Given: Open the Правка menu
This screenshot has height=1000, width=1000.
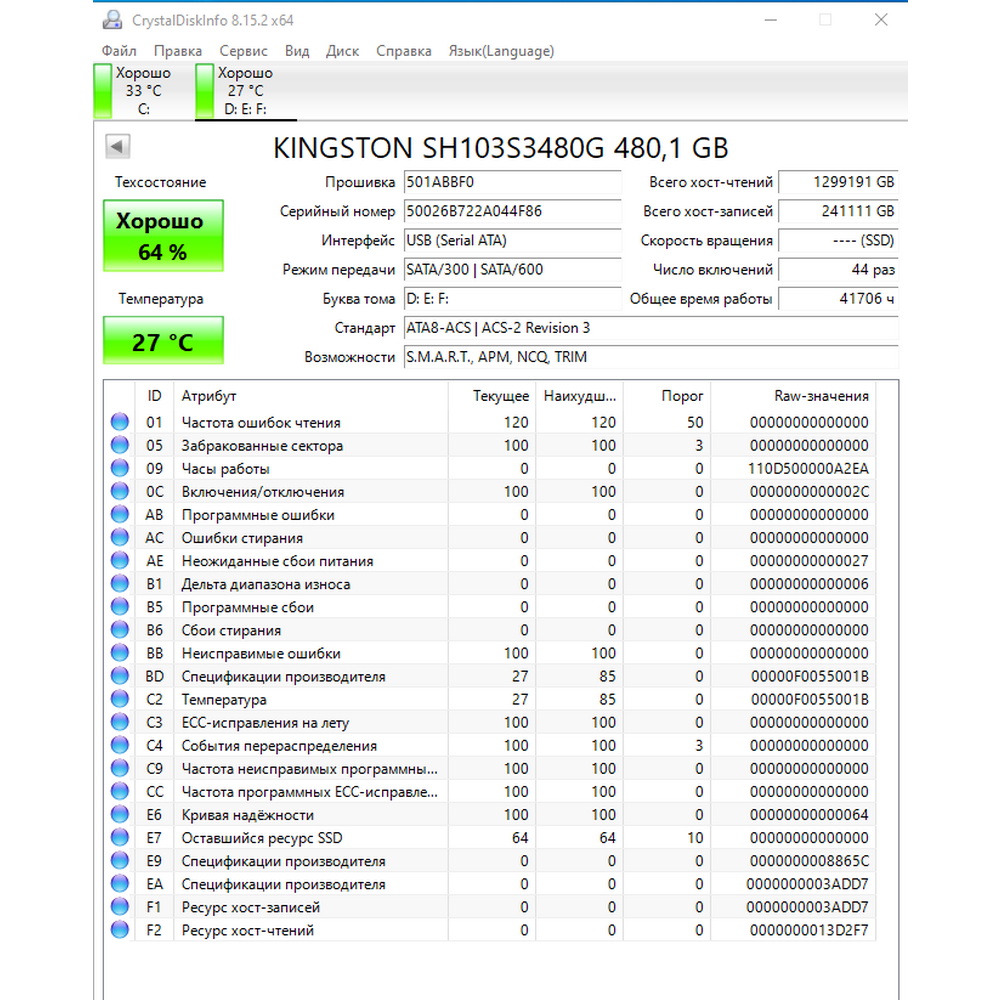Looking at the screenshot, I should coord(178,50).
